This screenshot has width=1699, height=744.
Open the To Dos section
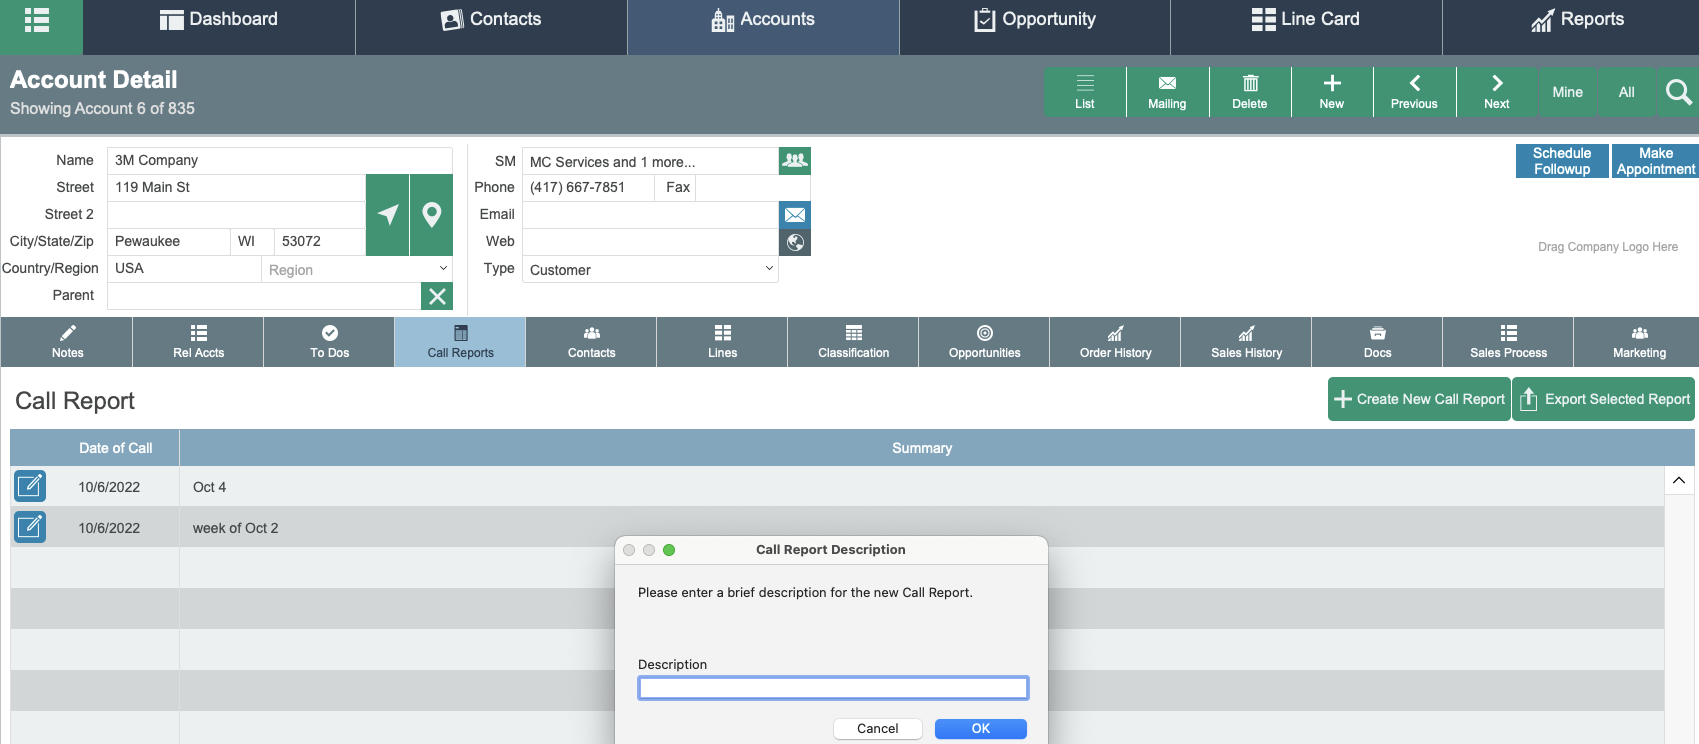(x=329, y=342)
